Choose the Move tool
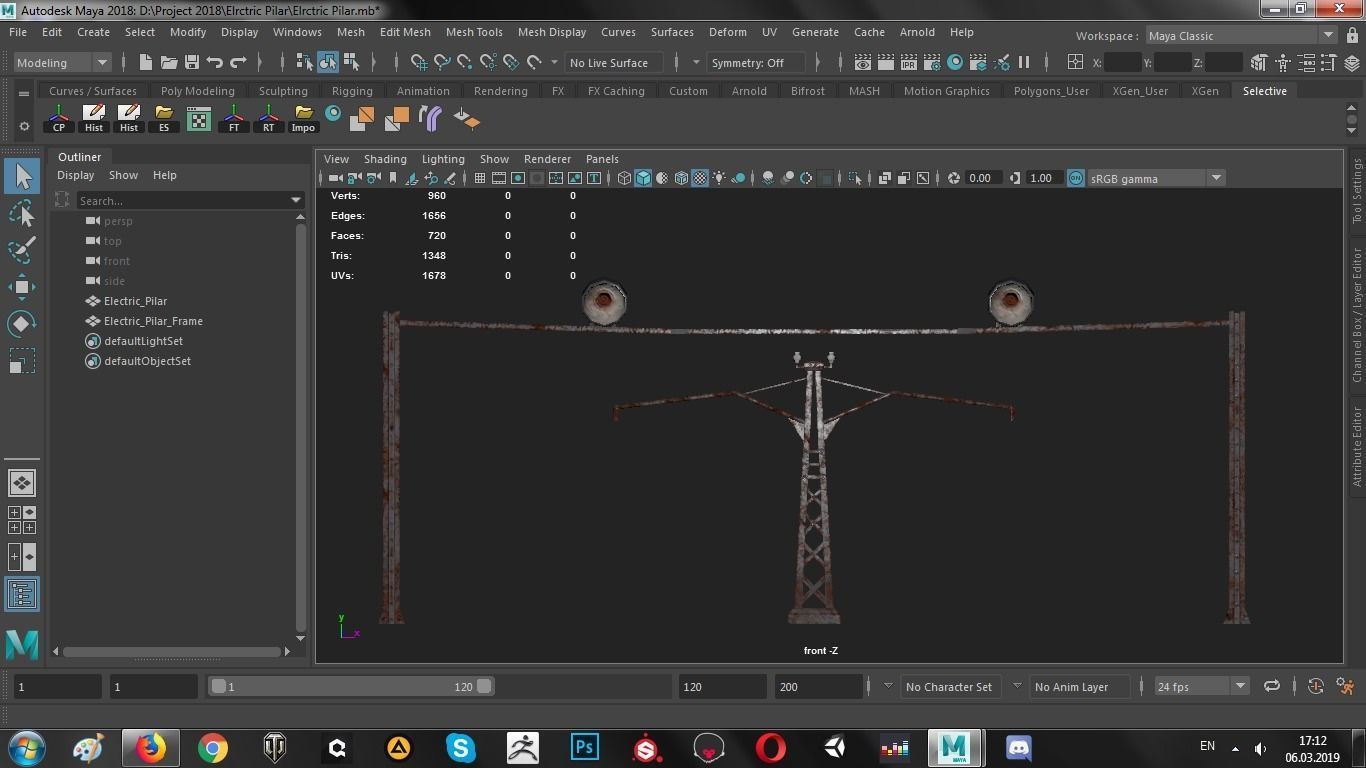Viewport: 1366px width, 770px height. coord(22,287)
